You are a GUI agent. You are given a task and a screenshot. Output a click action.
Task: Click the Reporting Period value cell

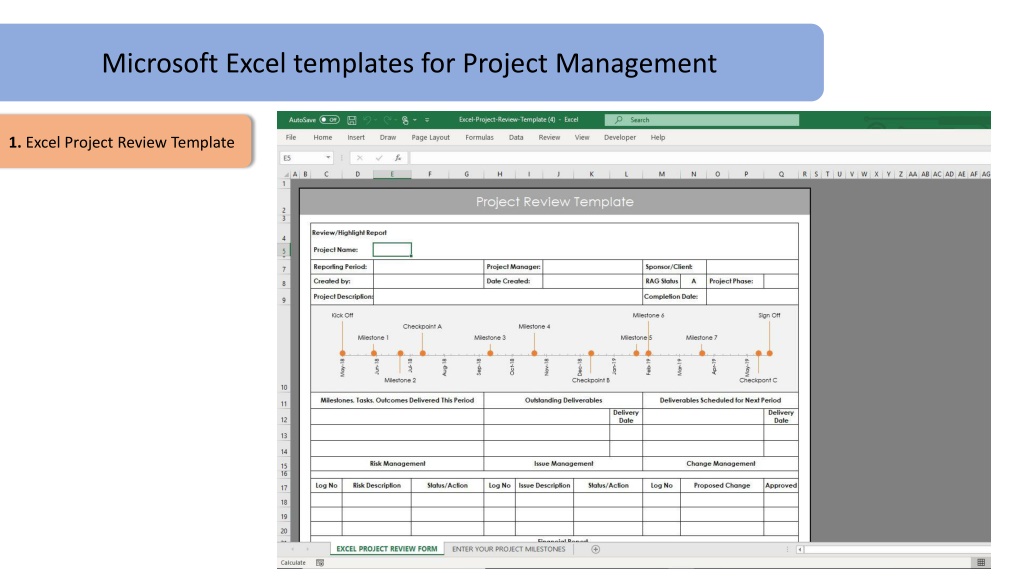coord(428,266)
